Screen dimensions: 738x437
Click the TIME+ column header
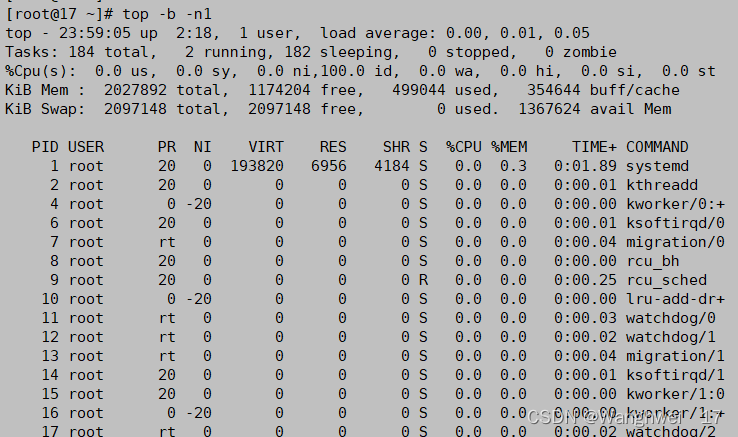coord(594,147)
